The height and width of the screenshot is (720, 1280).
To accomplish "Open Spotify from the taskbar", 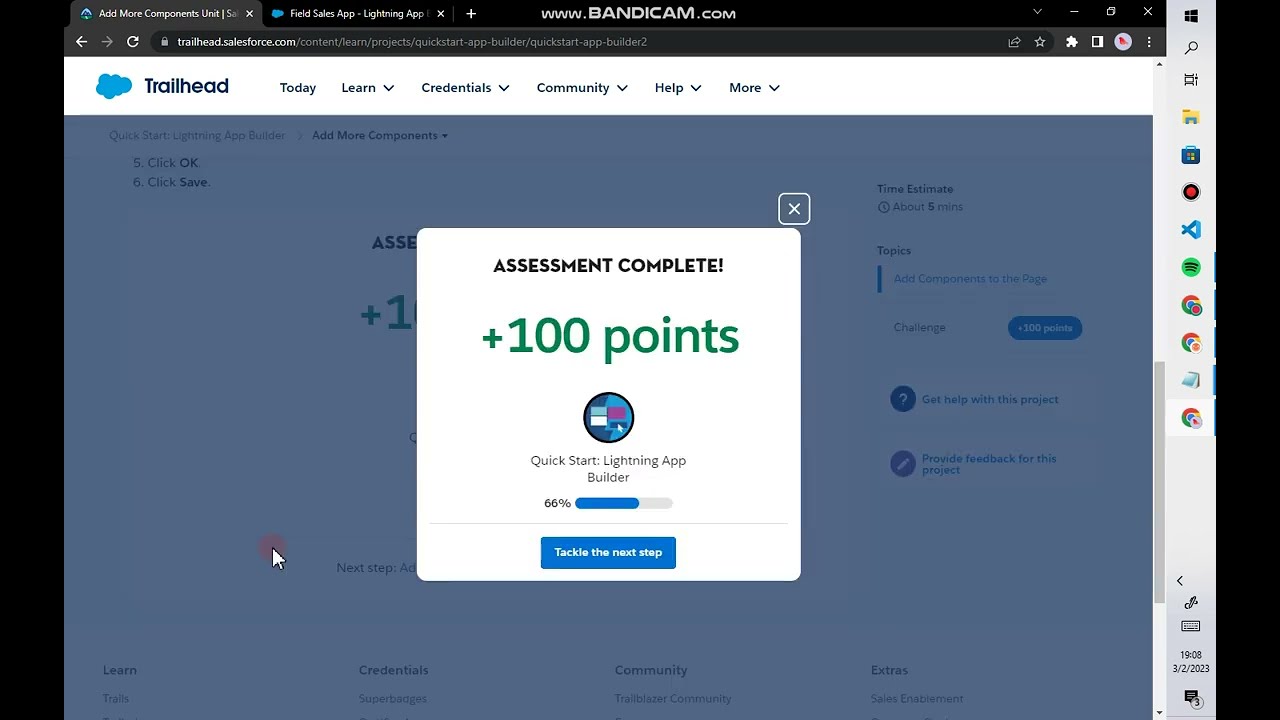I will point(1191,267).
